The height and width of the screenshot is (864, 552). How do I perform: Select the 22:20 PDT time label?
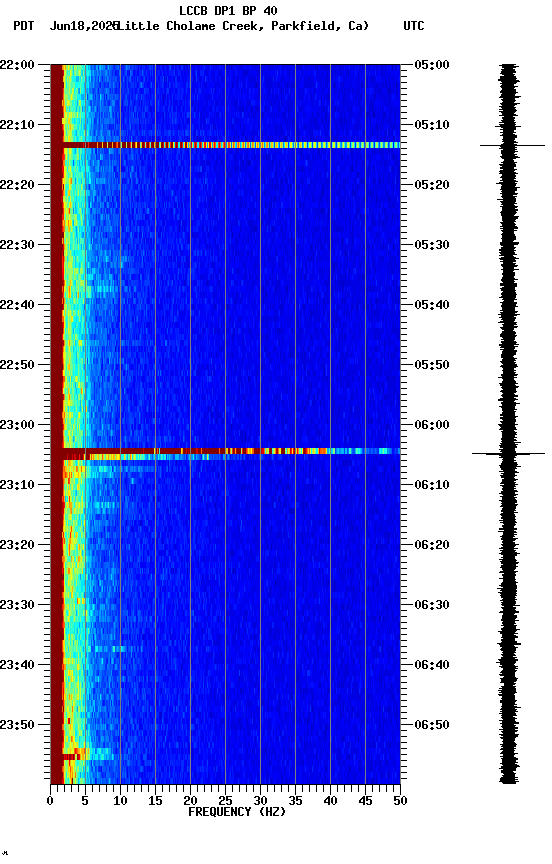pos(17,185)
